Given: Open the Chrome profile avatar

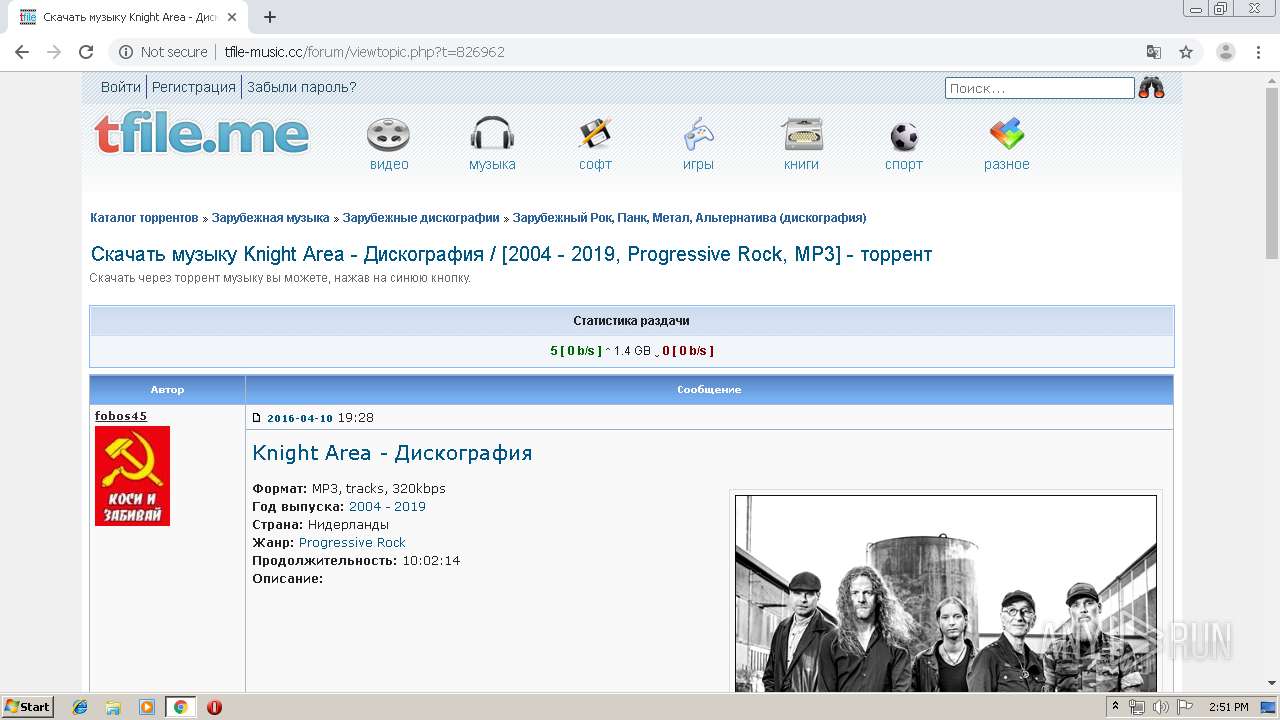Looking at the screenshot, I should click(x=1226, y=52).
